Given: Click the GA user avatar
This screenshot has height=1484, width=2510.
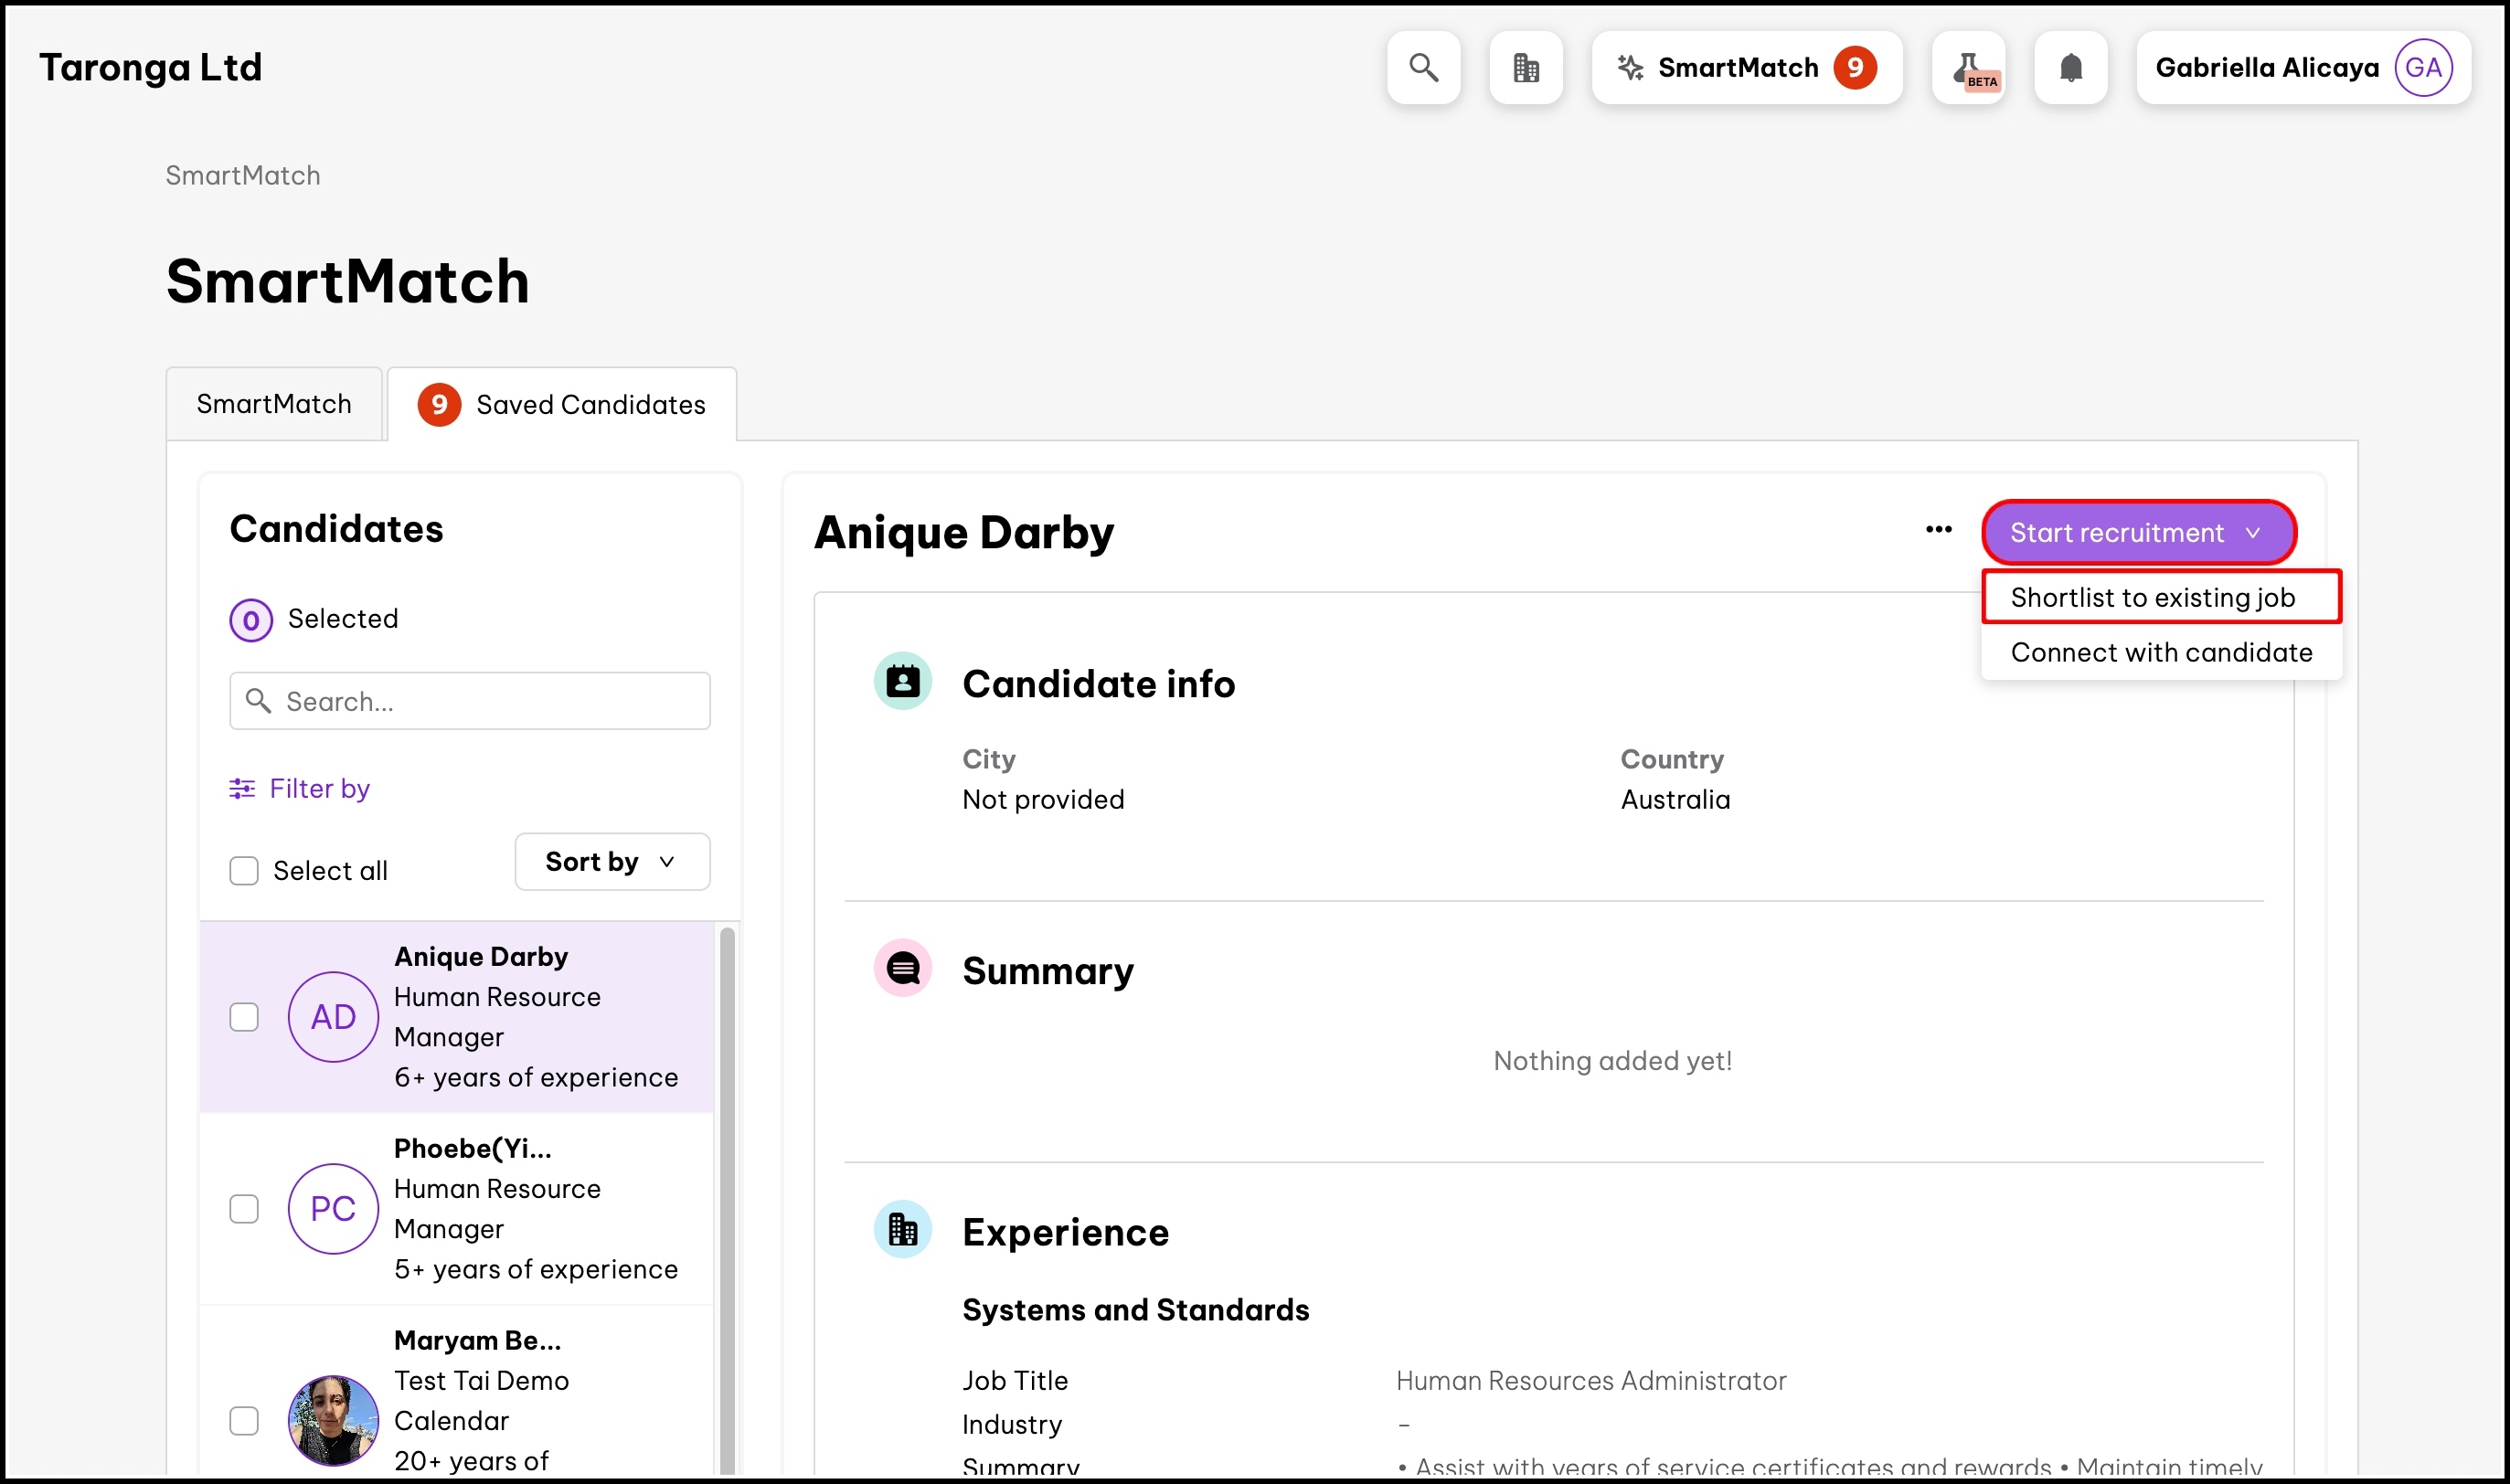Looking at the screenshot, I should 2423,67.
